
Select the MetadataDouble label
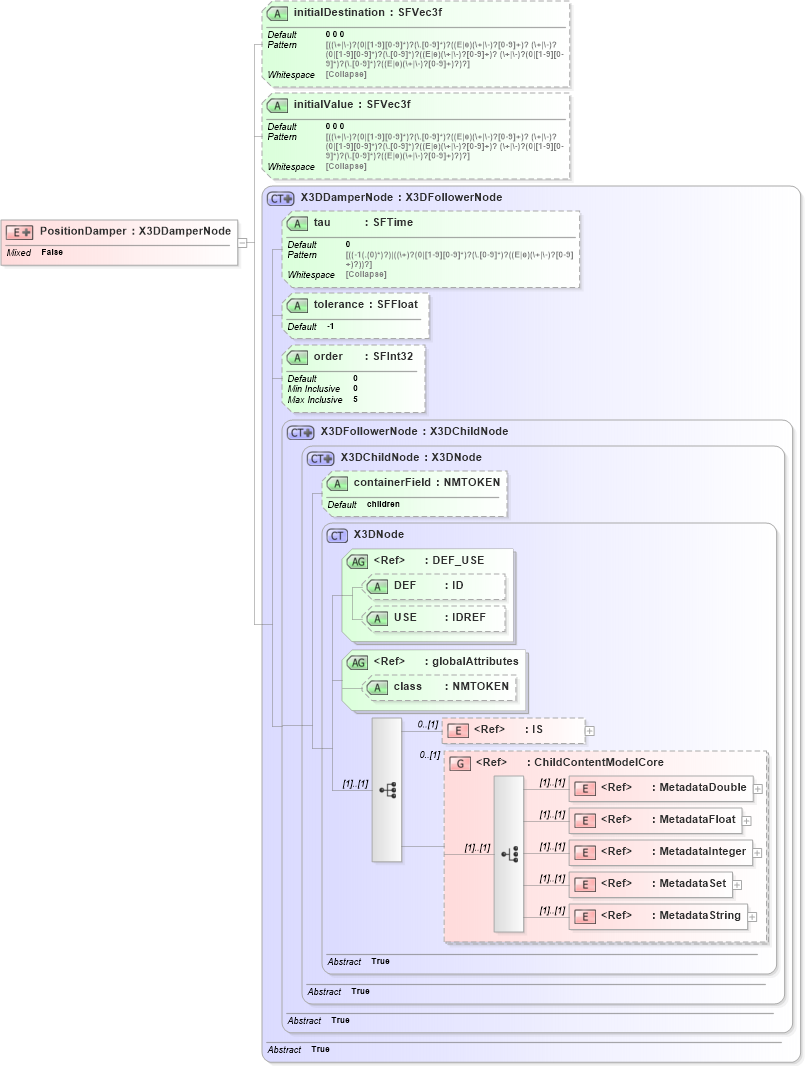click(674, 787)
